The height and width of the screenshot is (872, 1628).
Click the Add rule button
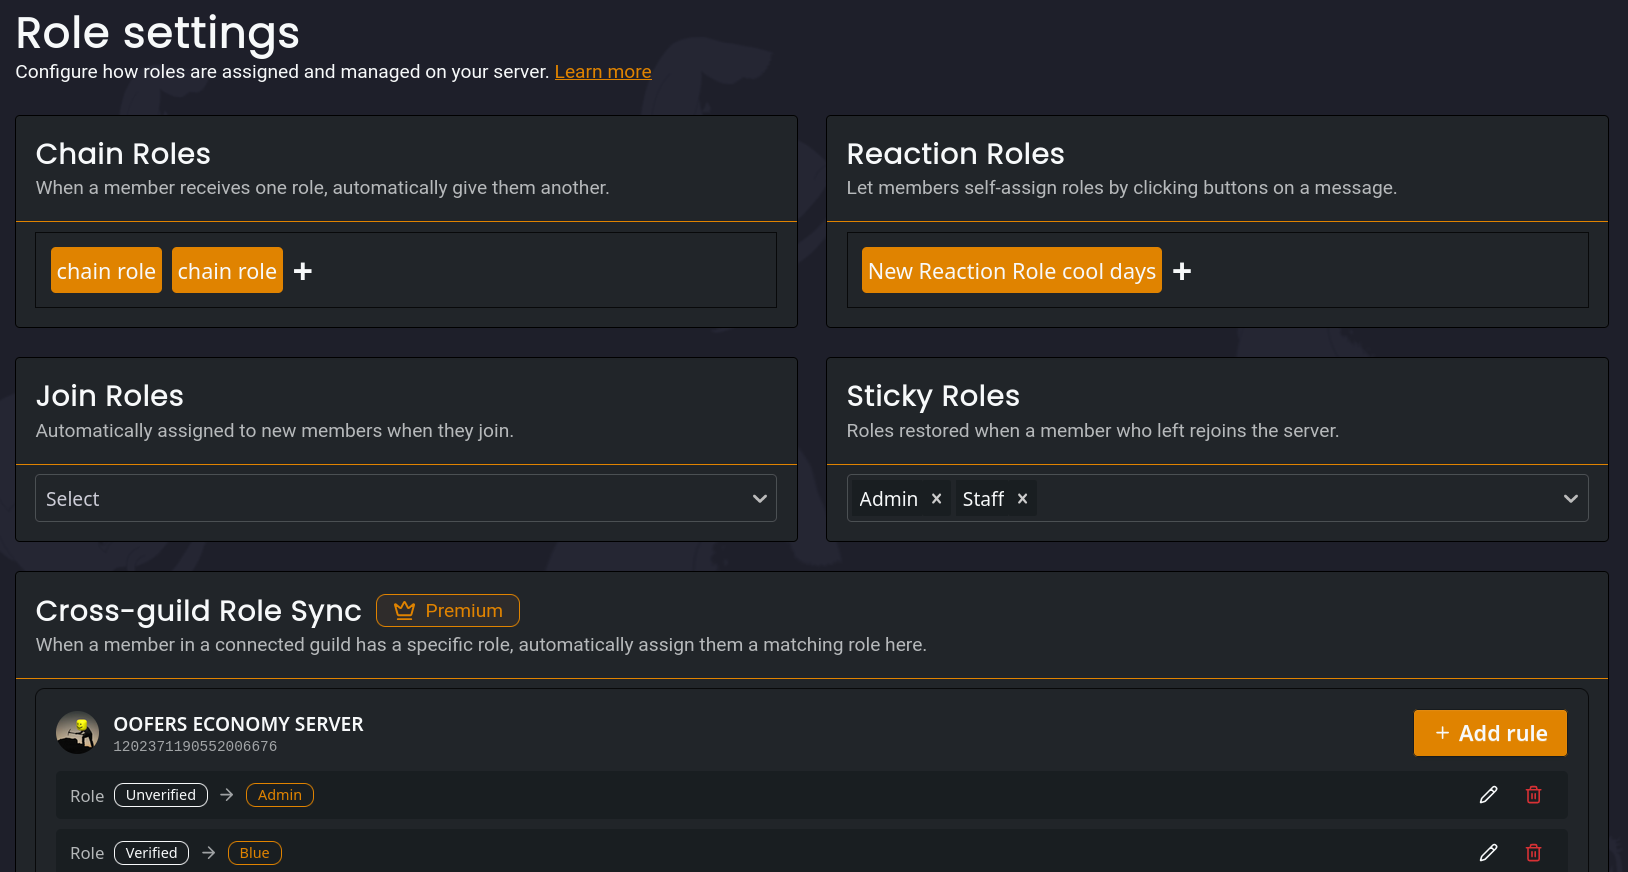click(x=1489, y=733)
